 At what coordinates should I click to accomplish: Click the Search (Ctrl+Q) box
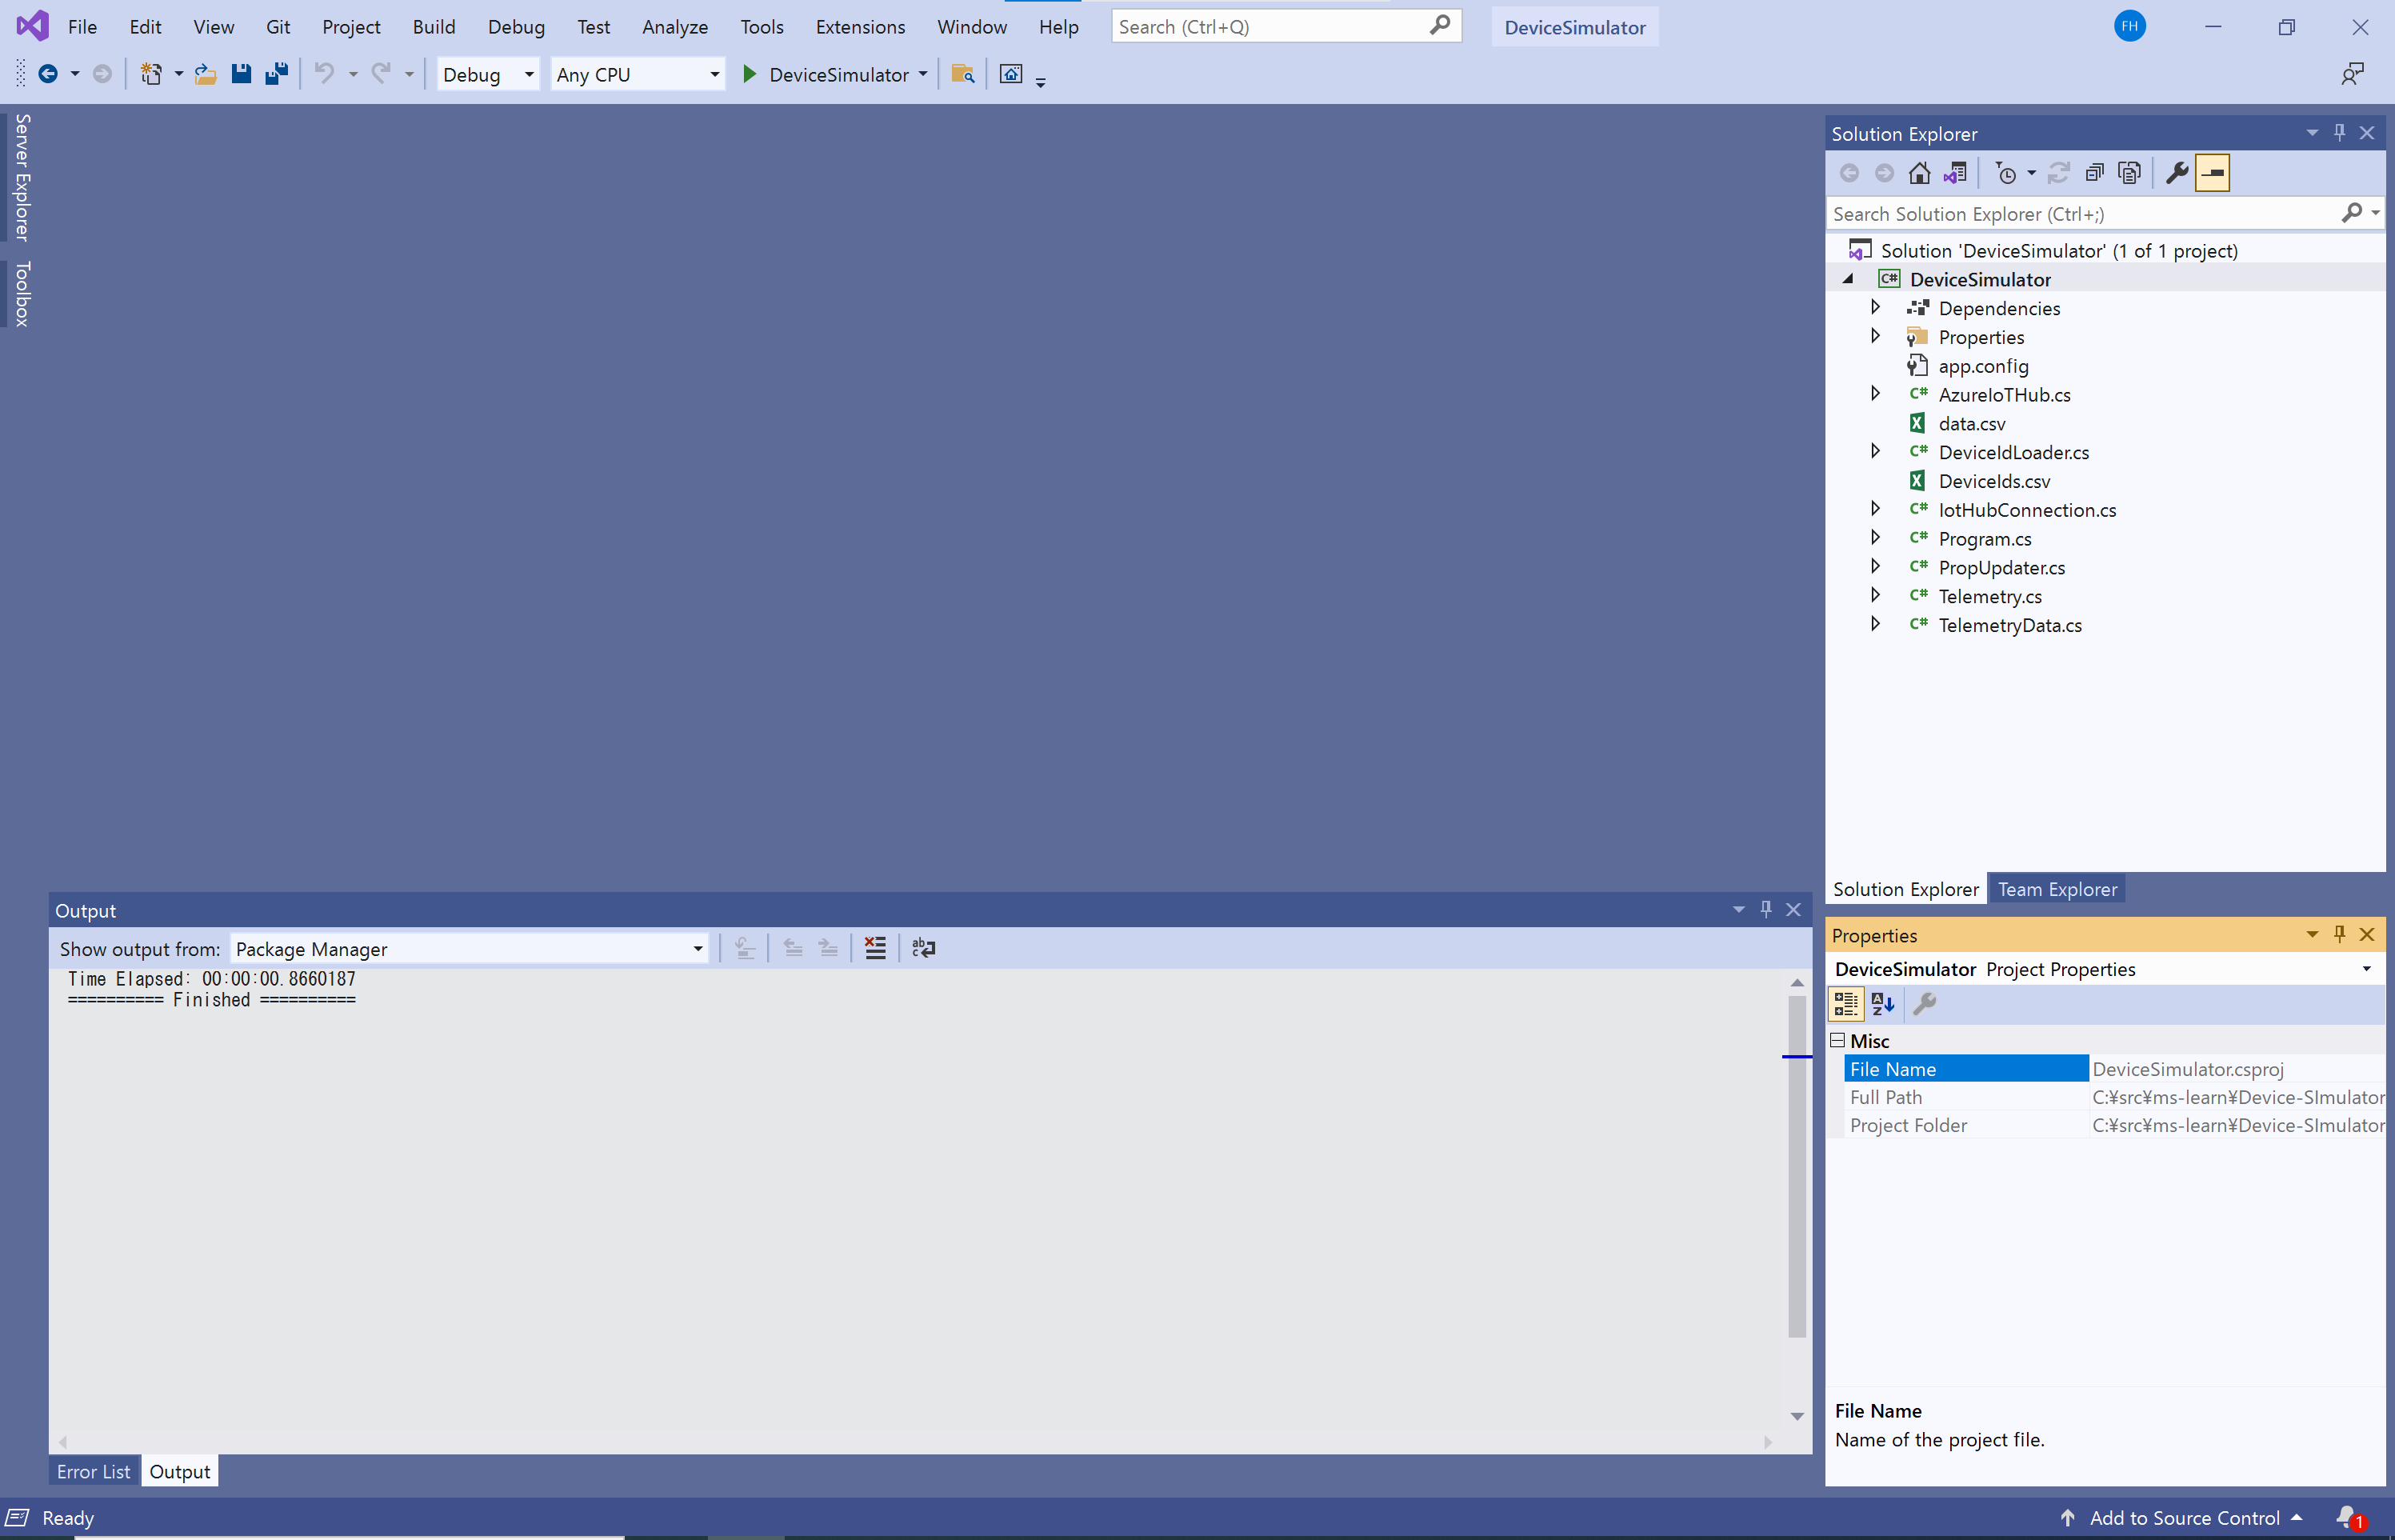click(1286, 27)
